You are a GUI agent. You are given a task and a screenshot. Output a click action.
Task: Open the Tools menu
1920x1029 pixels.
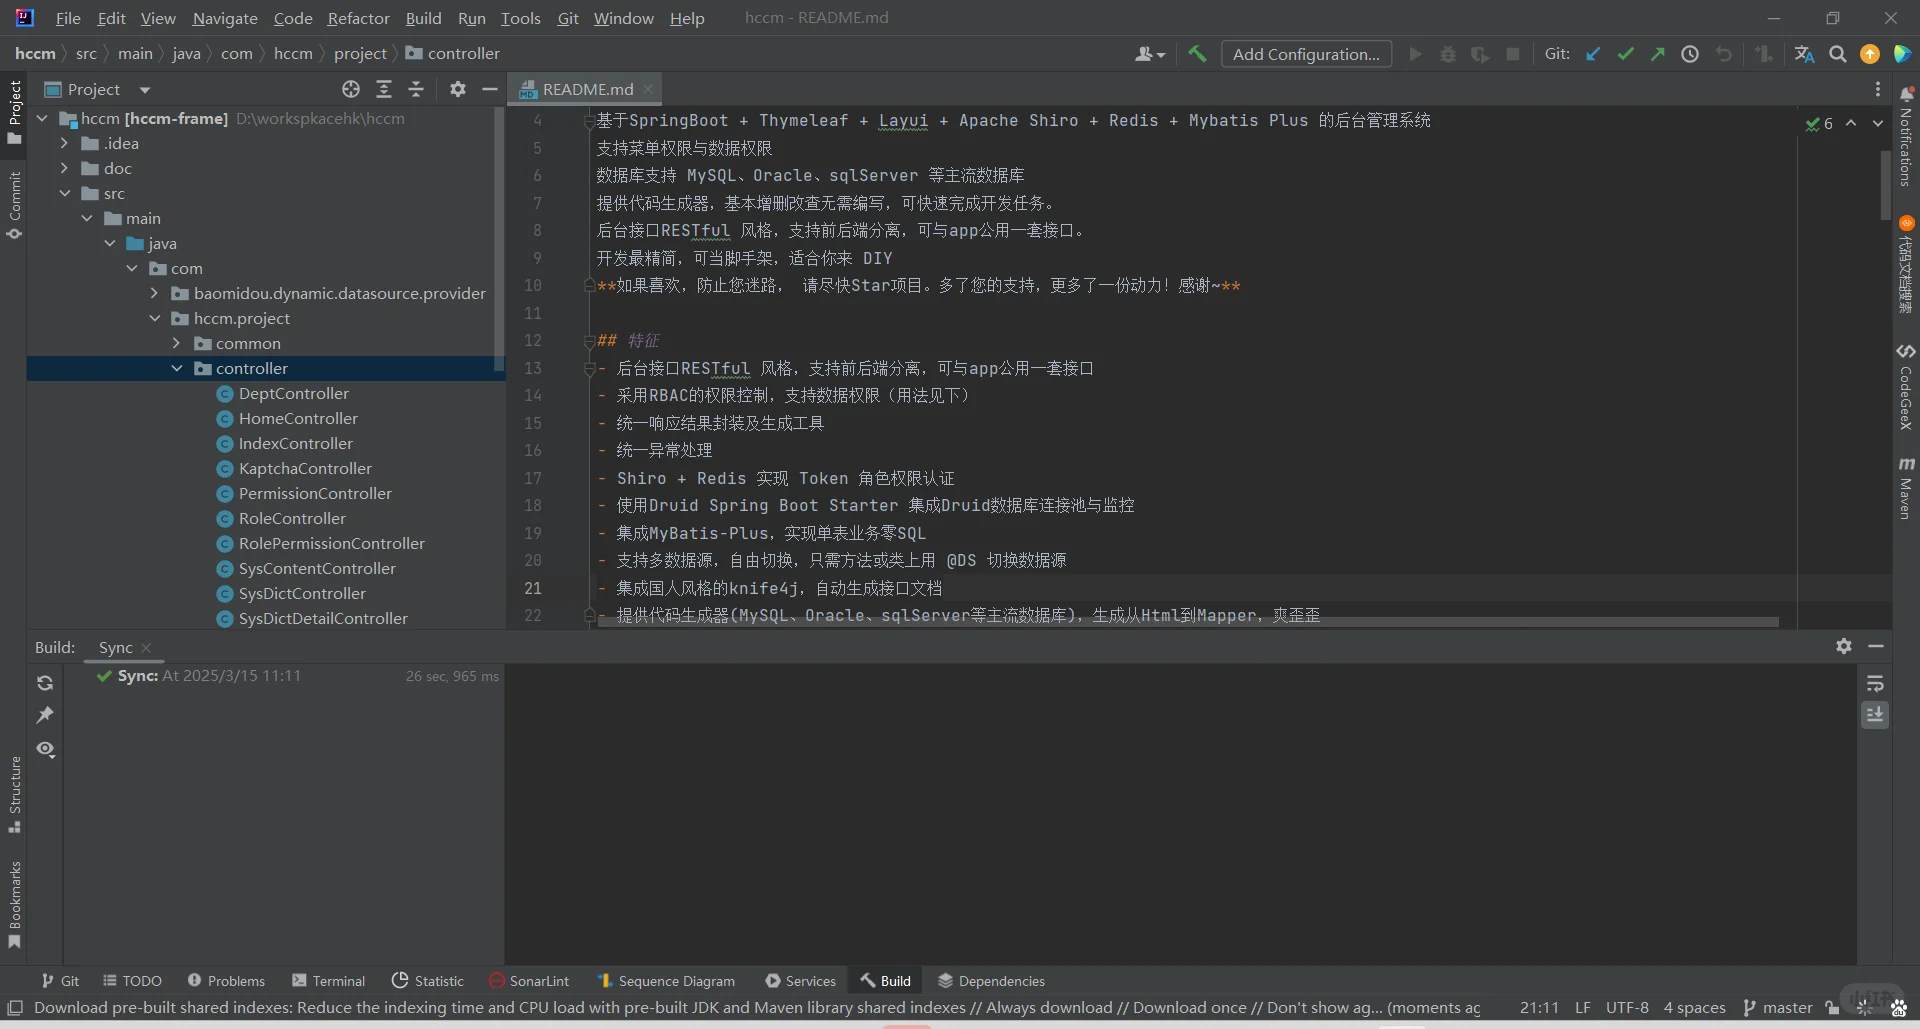click(x=520, y=18)
